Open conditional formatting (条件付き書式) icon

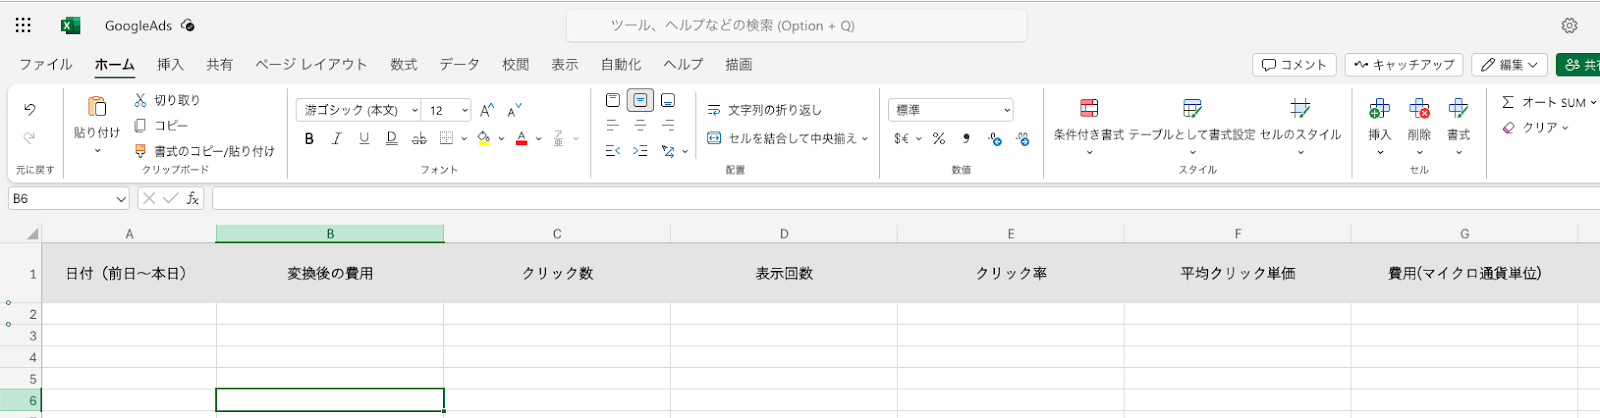click(x=1089, y=109)
